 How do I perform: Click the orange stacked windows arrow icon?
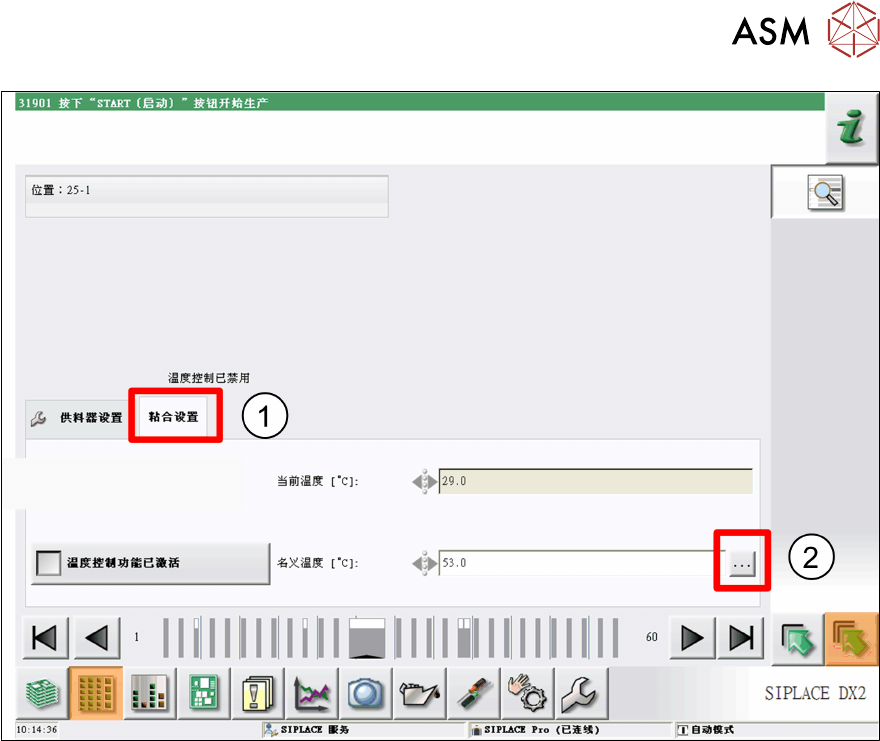click(851, 639)
